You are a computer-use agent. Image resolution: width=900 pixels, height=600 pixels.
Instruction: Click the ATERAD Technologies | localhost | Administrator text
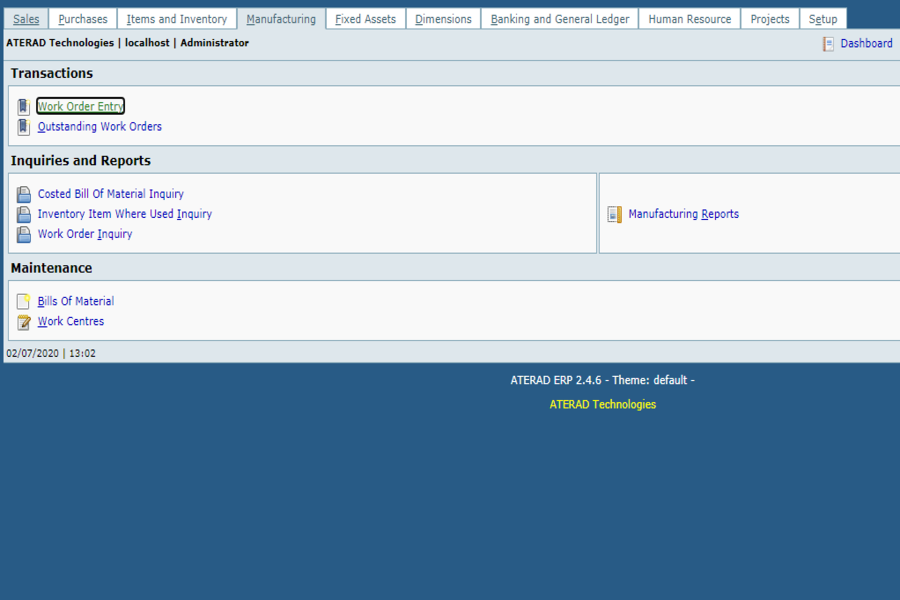(127, 43)
